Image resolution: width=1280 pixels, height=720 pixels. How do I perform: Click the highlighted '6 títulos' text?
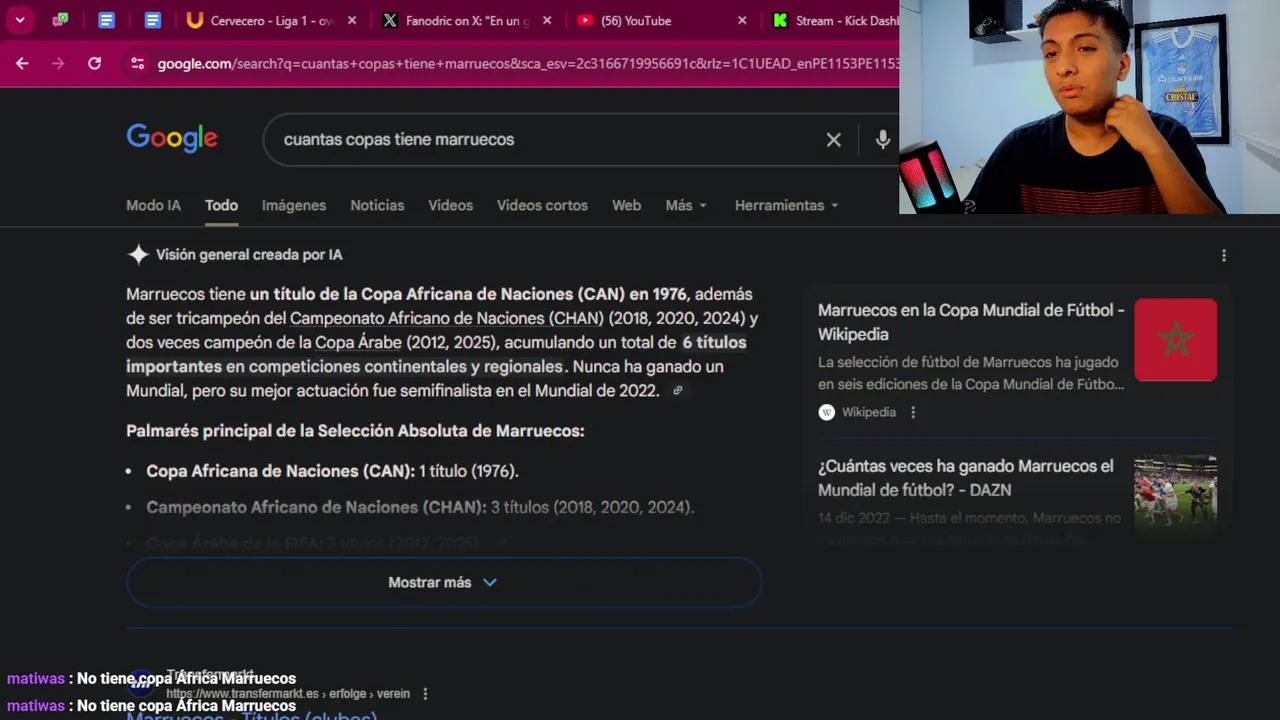tap(714, 342)
